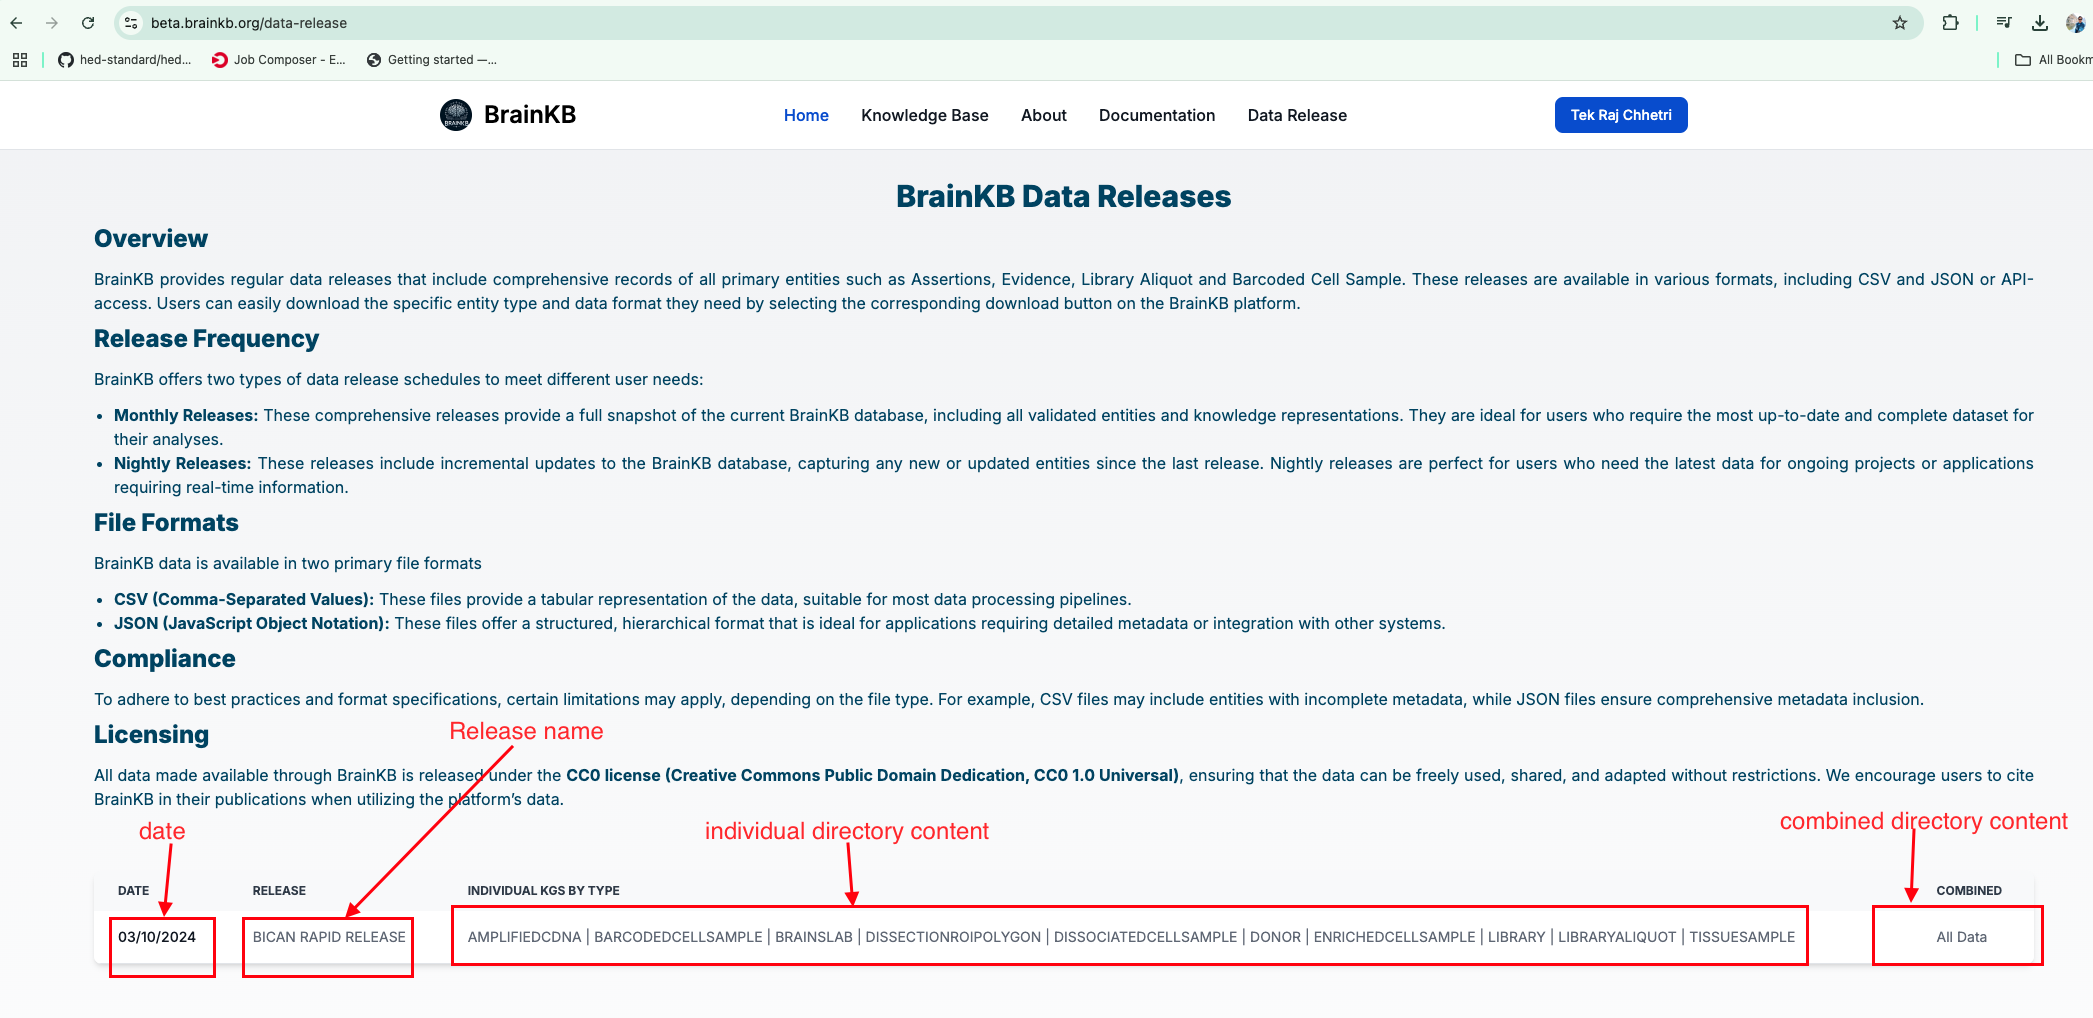This screenshot has height=1018, width=2093.
Task: Click the Release Frequency section heading
Action: coord(206,339)
